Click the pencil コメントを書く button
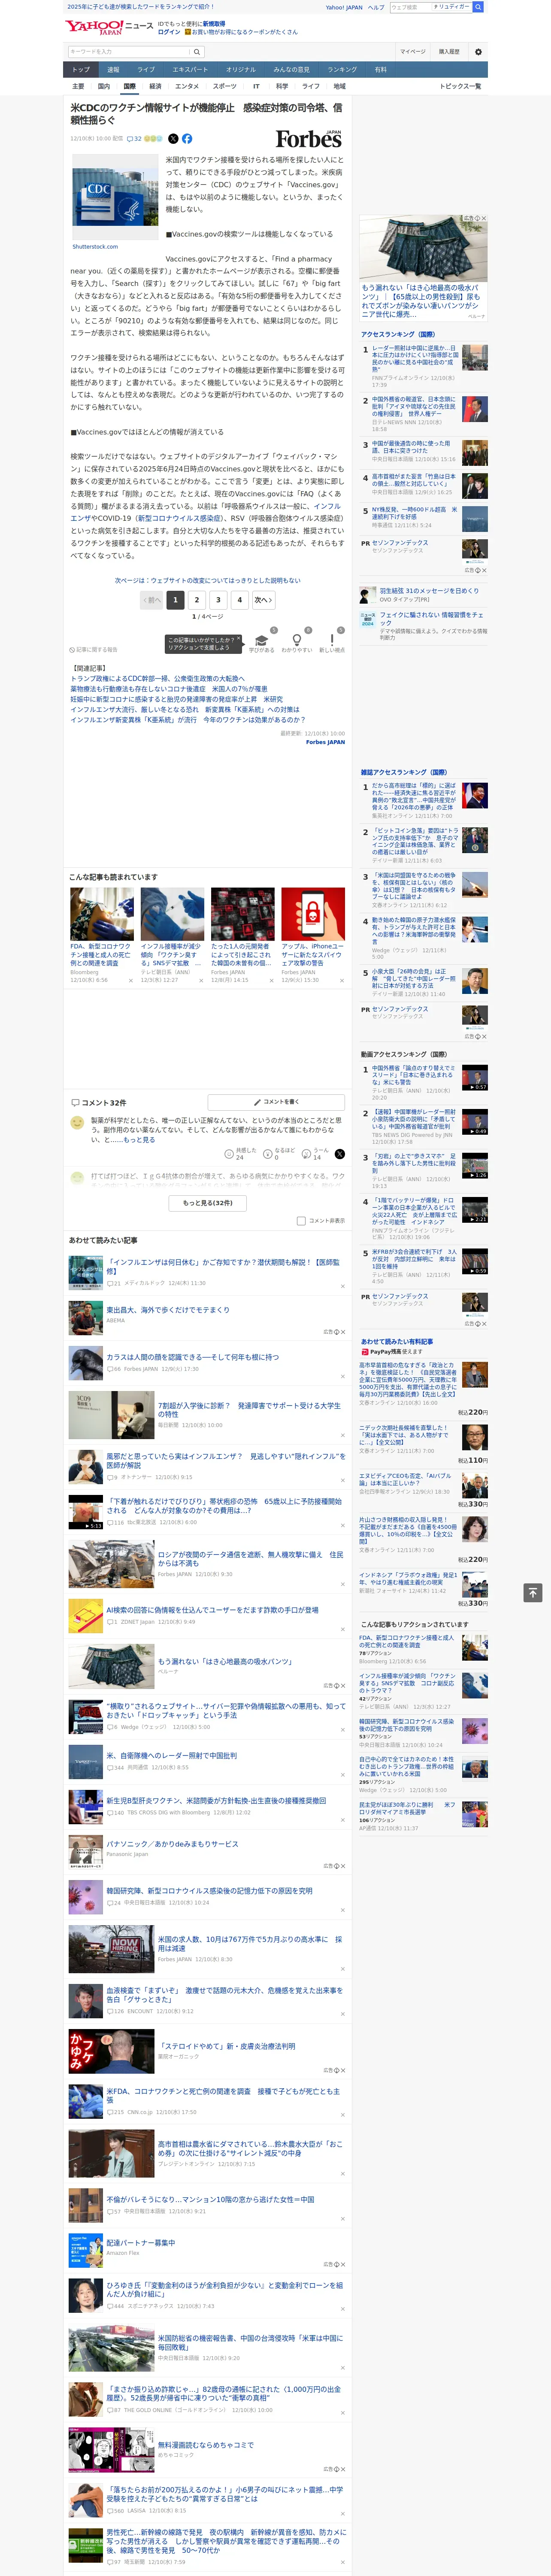The image size is (551, 2576). [x=275, y=1102]
